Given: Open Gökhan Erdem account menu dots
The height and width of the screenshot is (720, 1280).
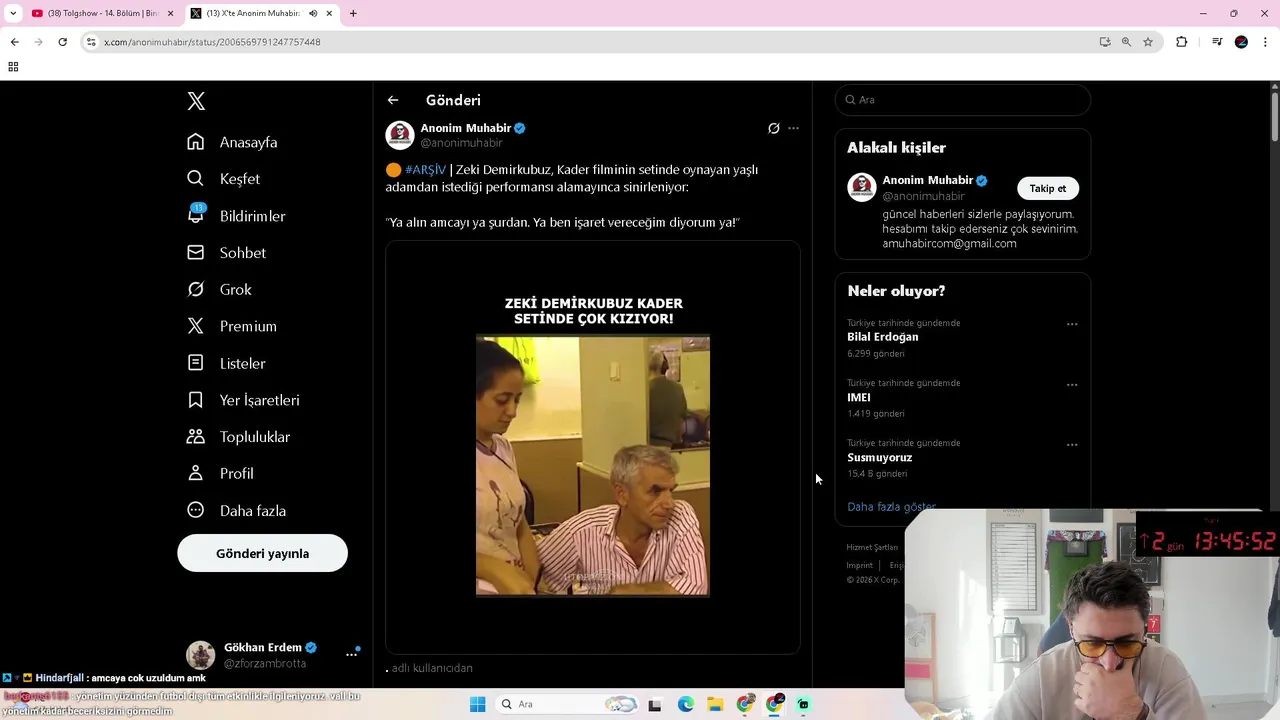Looking at the screenshot, I should [x=352, y=654].
